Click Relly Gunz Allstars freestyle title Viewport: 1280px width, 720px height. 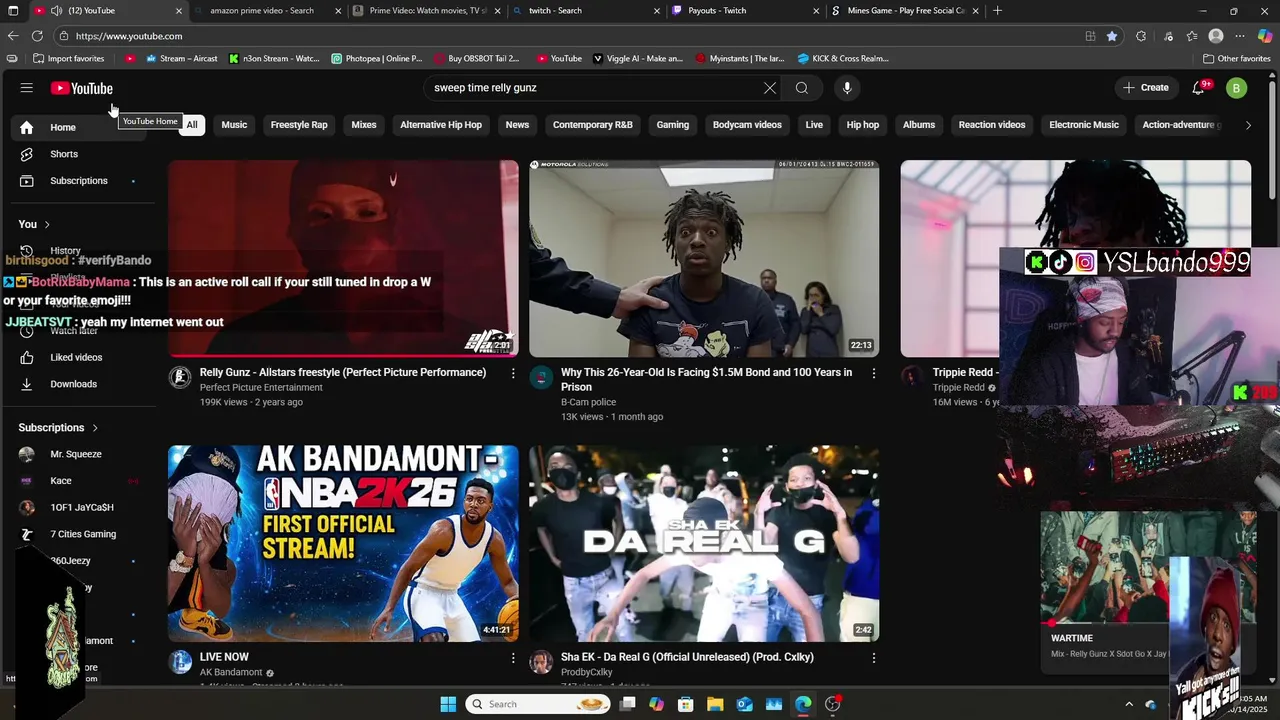(343, 372)
